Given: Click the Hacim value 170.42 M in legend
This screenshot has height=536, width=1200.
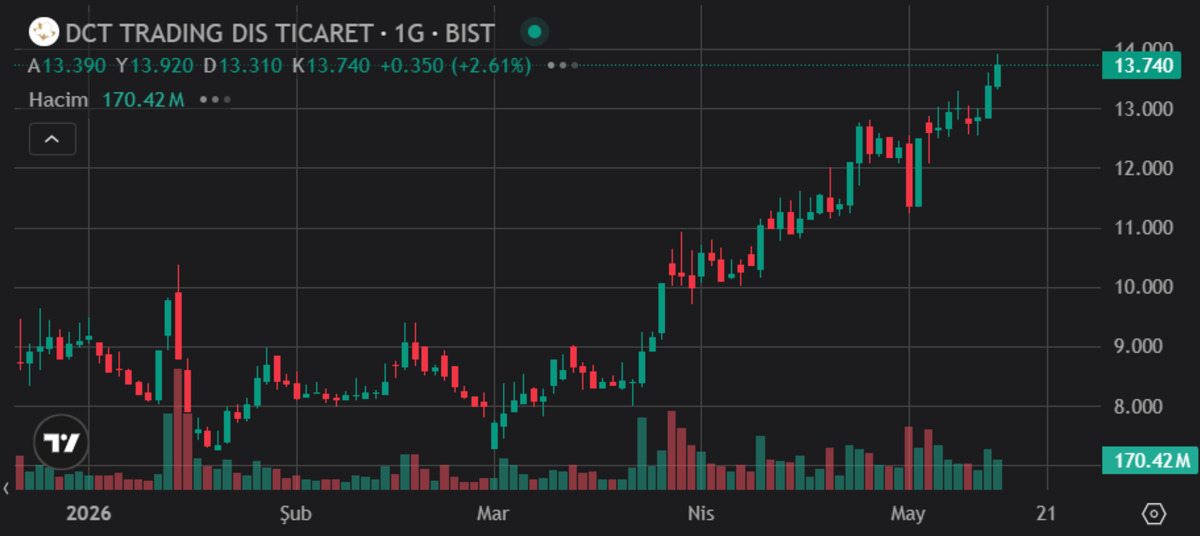Looking at the screenshot, I should pyautogui.click(x=143, y=100).
